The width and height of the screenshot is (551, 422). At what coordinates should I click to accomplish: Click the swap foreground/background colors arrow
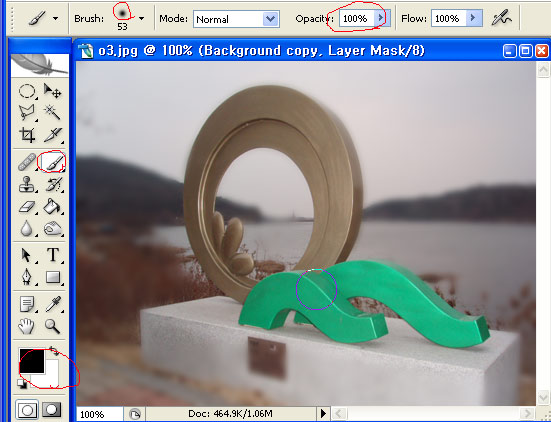tap(54, 351)
